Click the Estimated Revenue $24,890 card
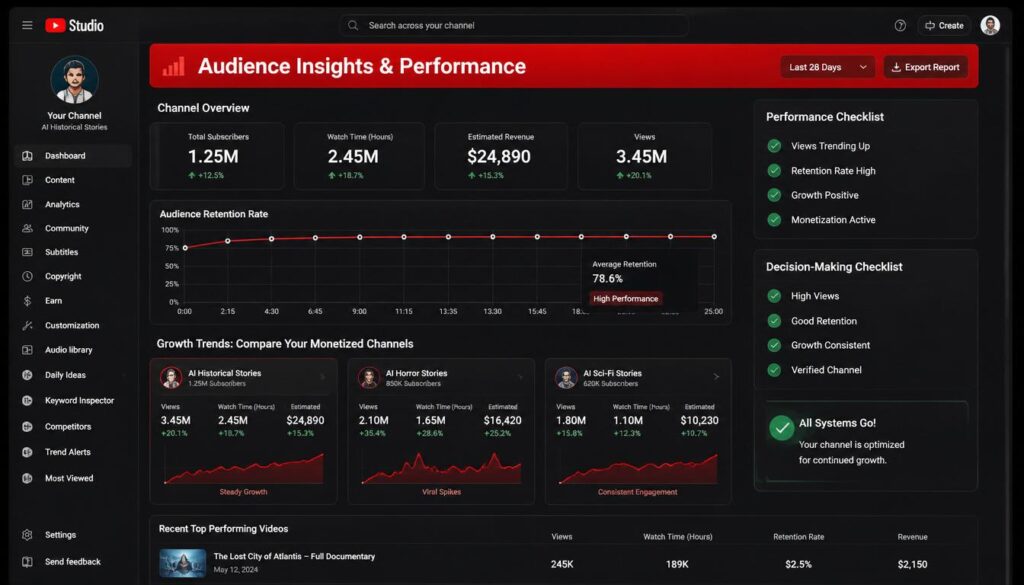 coord(501,157)
